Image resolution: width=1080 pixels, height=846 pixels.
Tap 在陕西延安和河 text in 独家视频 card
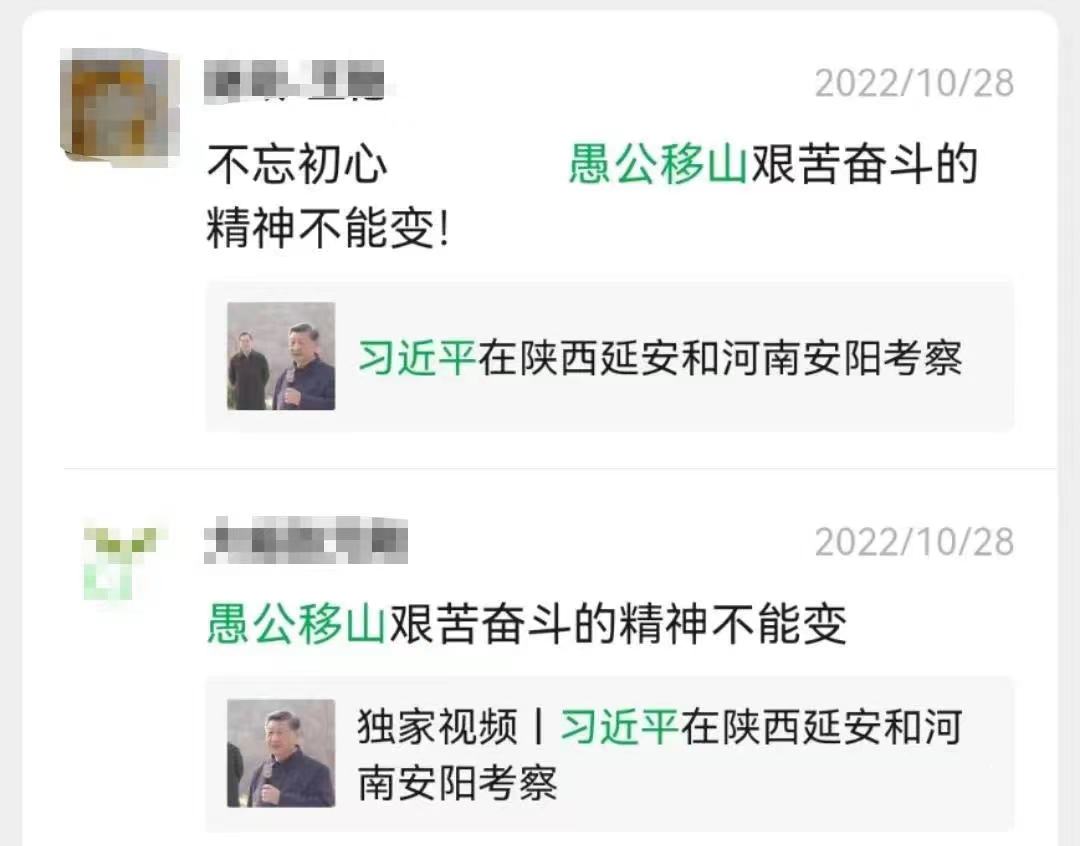tap(822, 727)
